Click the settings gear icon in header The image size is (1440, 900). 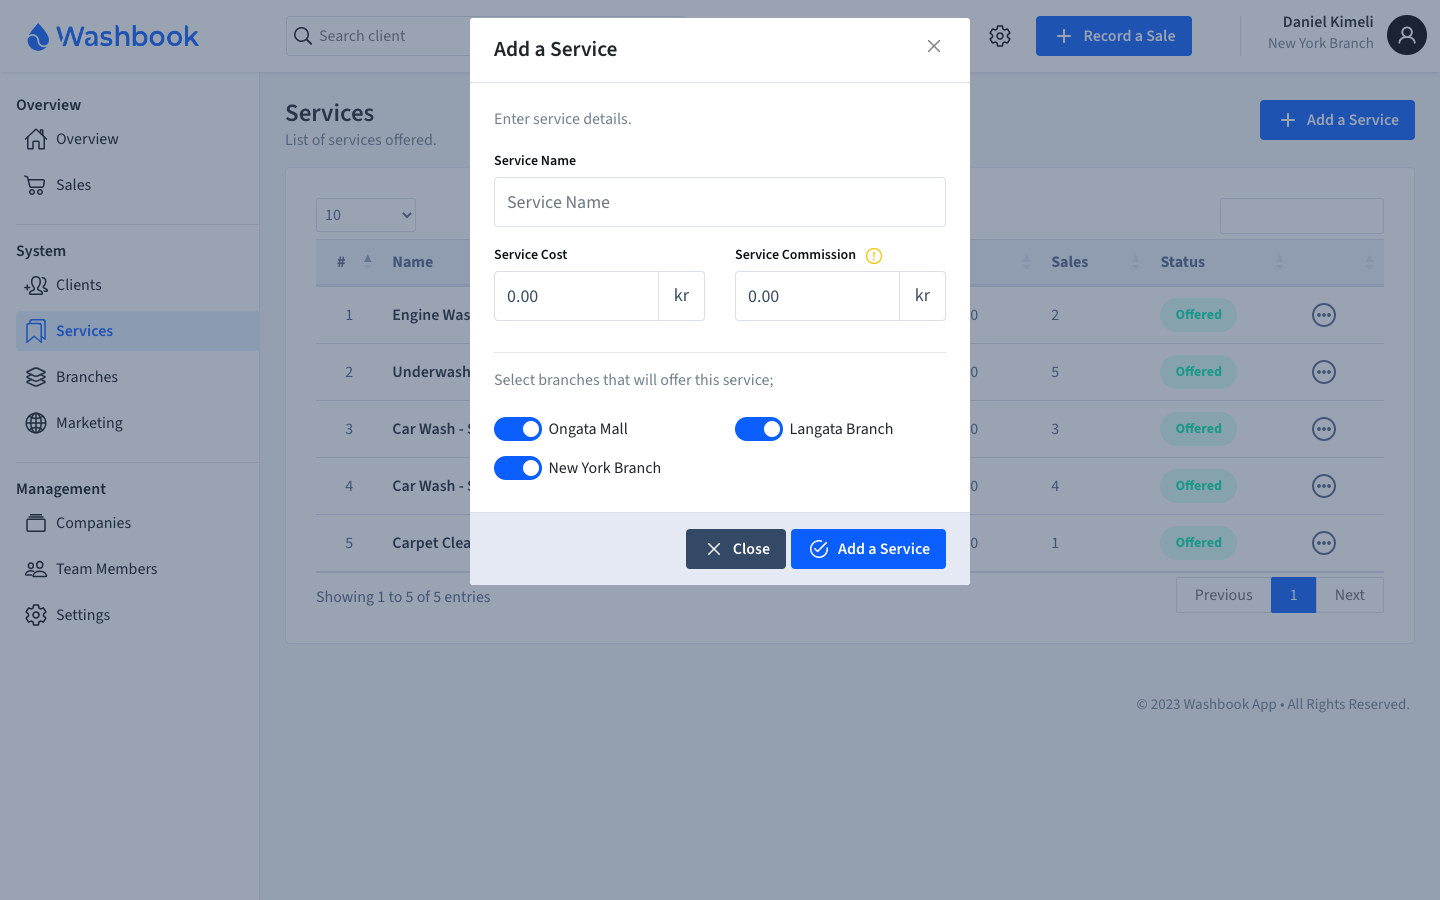click(1000, 36)
